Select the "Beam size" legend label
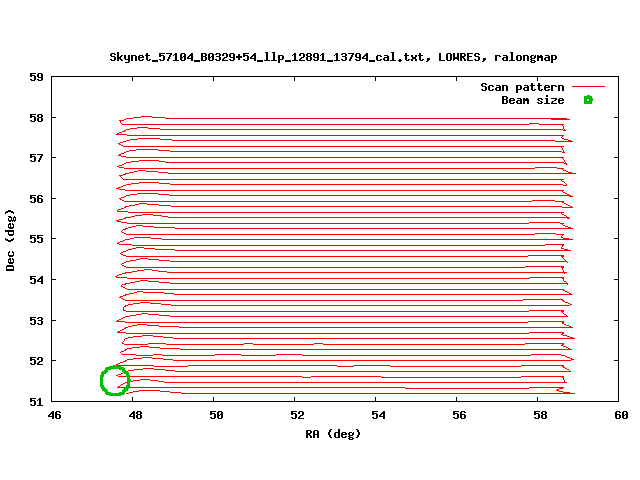The width and height of the screenshot is (640, 480). 533,100
